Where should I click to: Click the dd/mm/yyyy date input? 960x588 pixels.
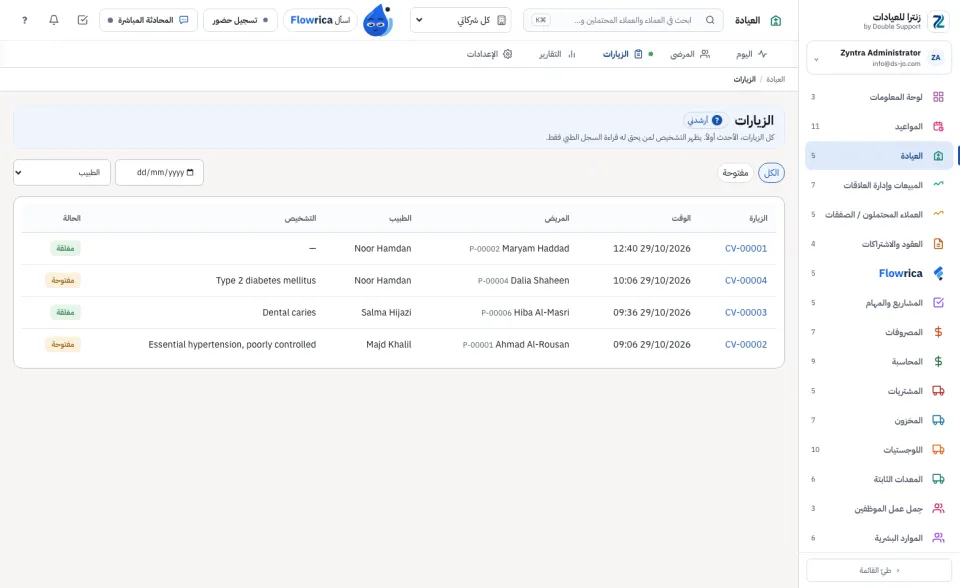159,173
